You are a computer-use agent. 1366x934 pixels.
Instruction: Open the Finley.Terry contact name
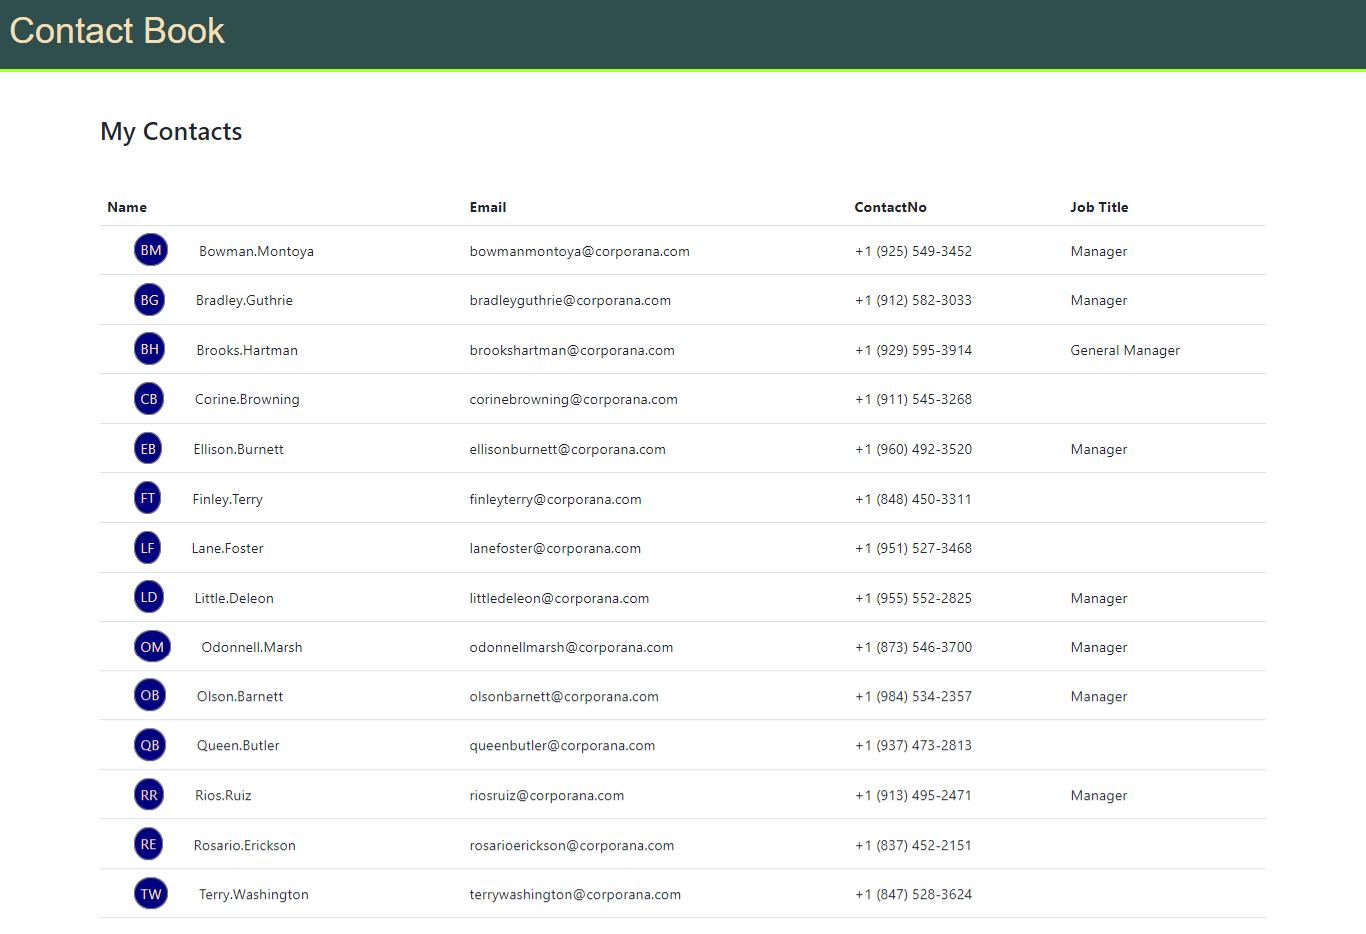(x=227, y=499)
